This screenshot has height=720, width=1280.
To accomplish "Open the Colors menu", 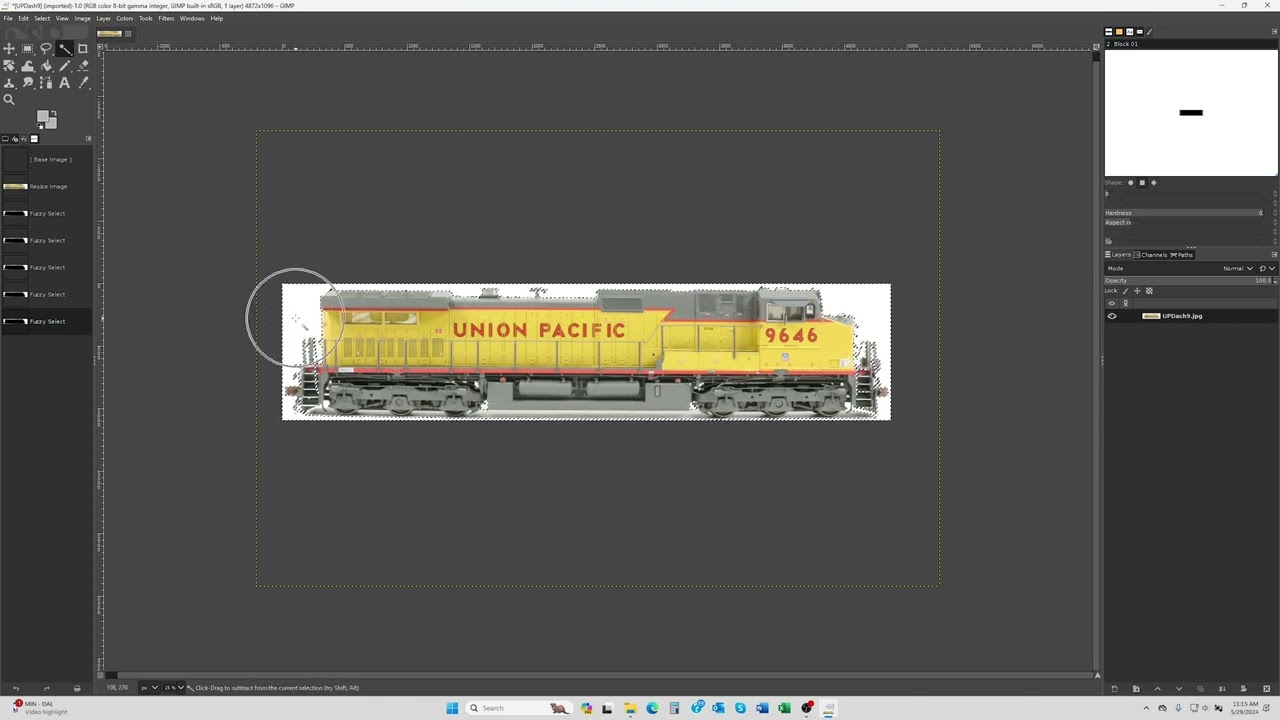I will point(124,18).
